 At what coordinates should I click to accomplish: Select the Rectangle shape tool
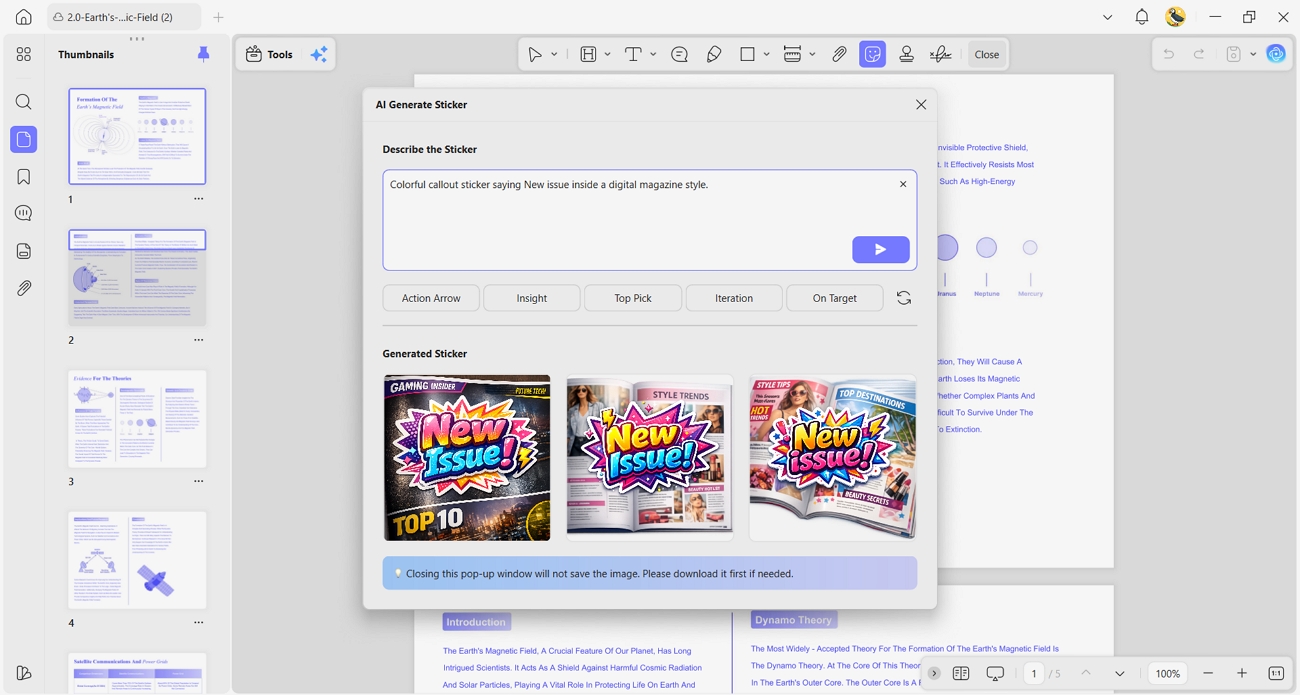click(747, 54)
